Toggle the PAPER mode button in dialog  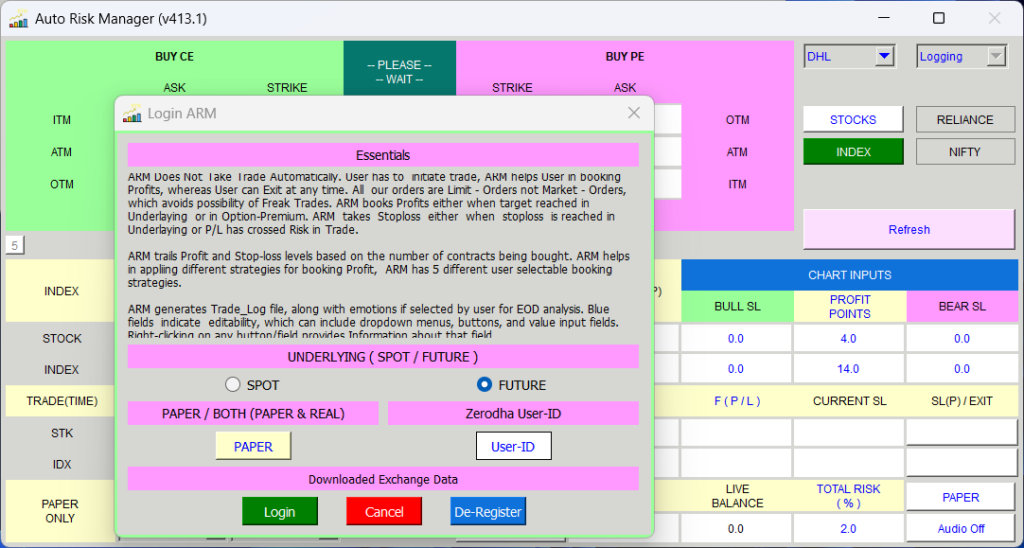coord(253,446)
